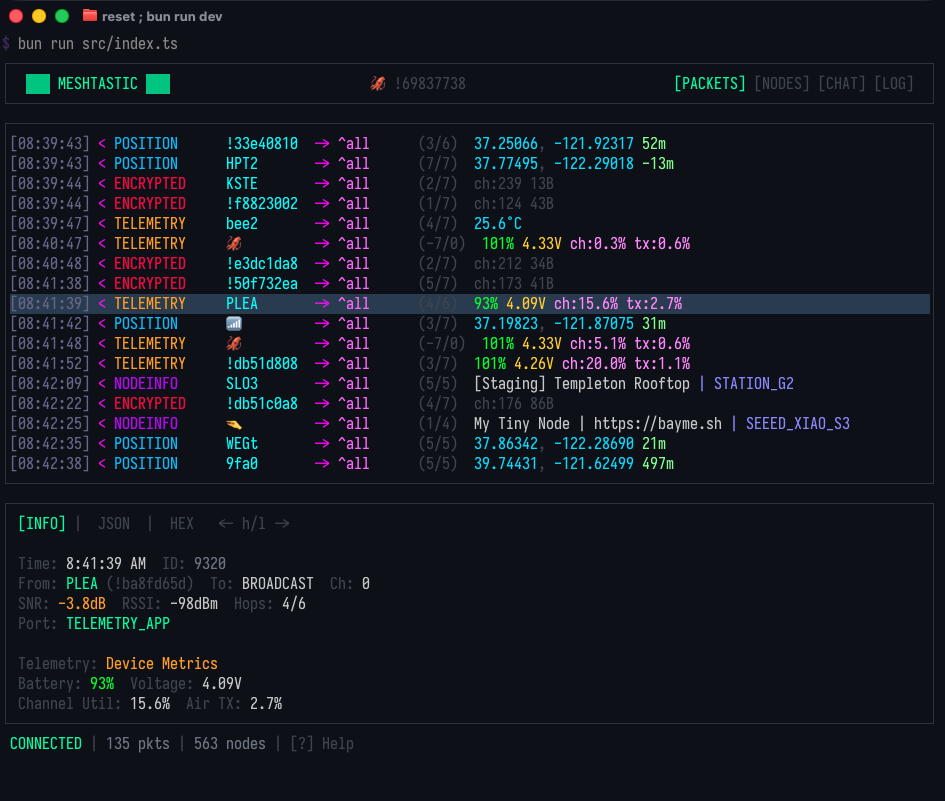Click the rocket icon in the 08:42:48 TELEMETRY row
Viewport: 945px width, 801px height.
(232, 343)
